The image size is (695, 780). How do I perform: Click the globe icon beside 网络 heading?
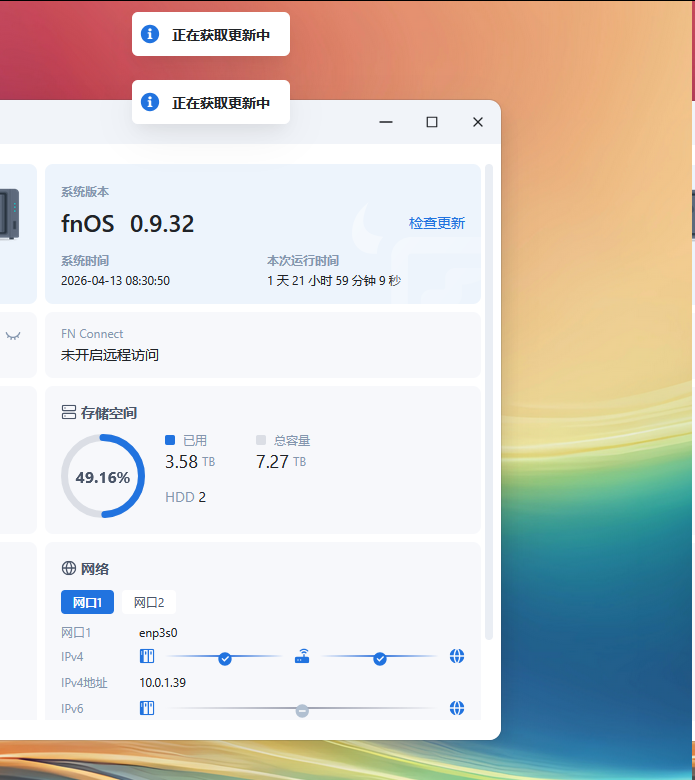tap(69, 568)
